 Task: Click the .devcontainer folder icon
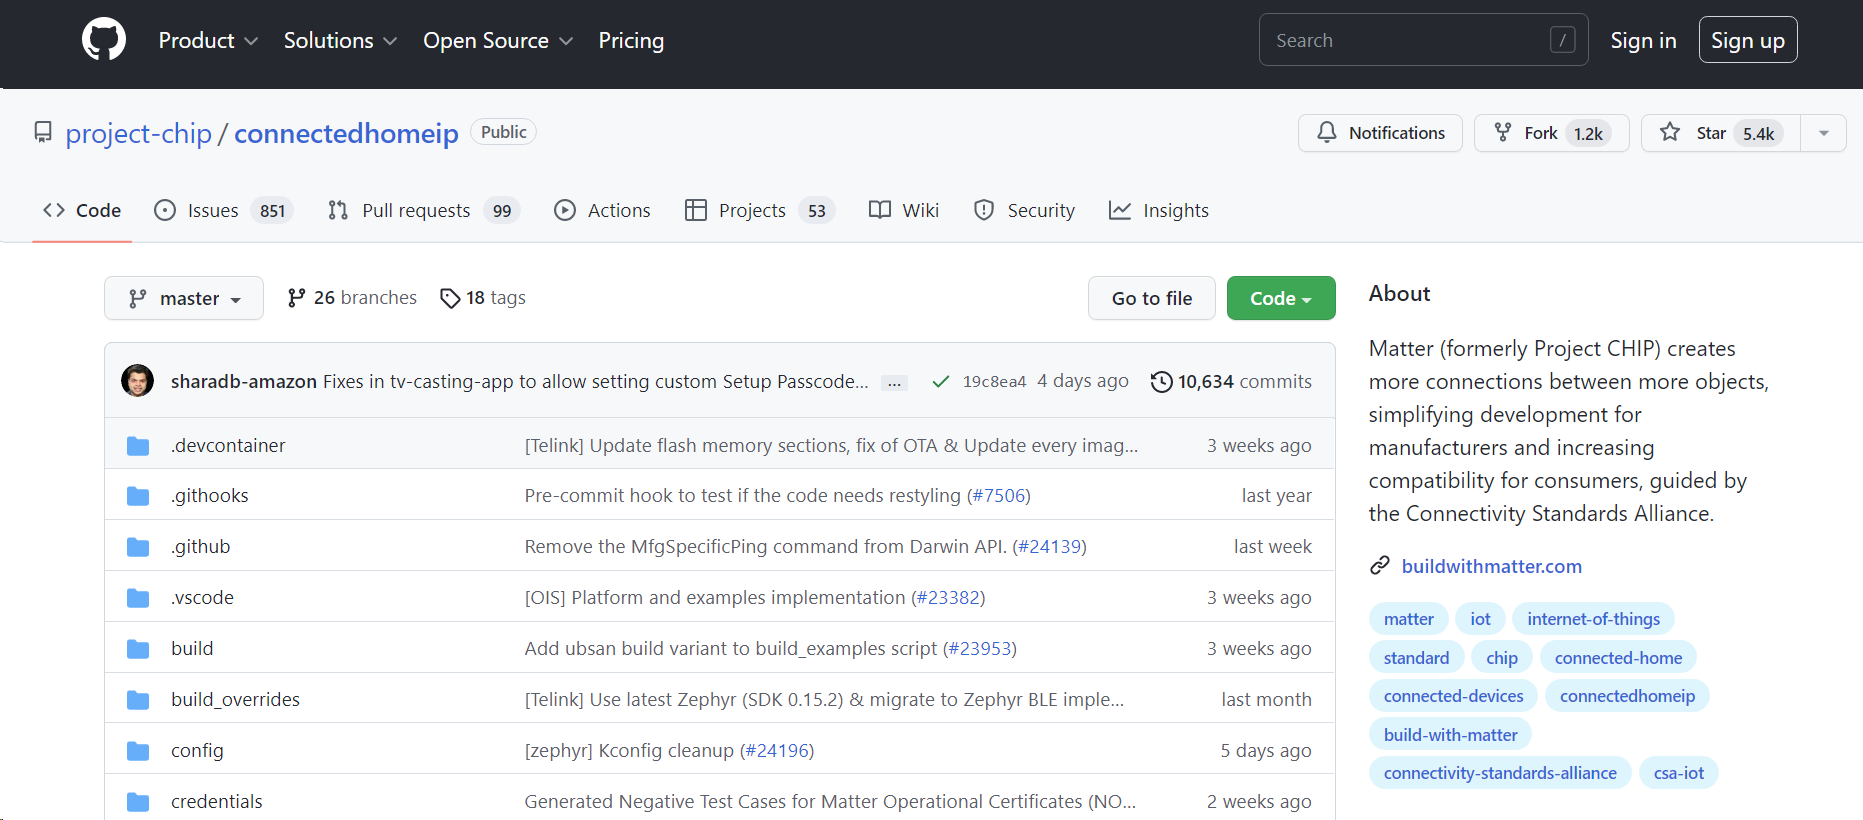138,446
